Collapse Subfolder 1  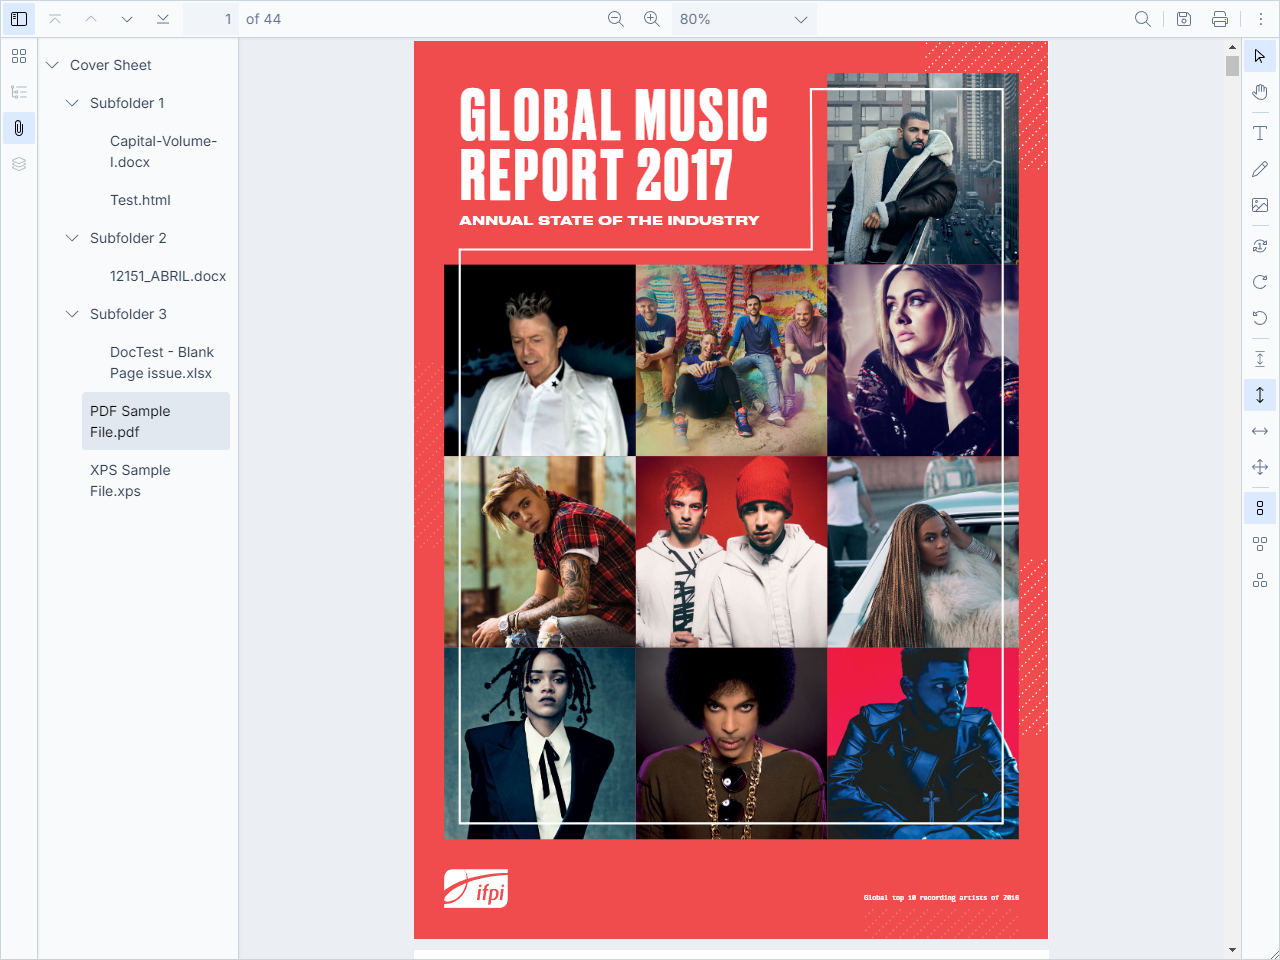coord(72,103)
